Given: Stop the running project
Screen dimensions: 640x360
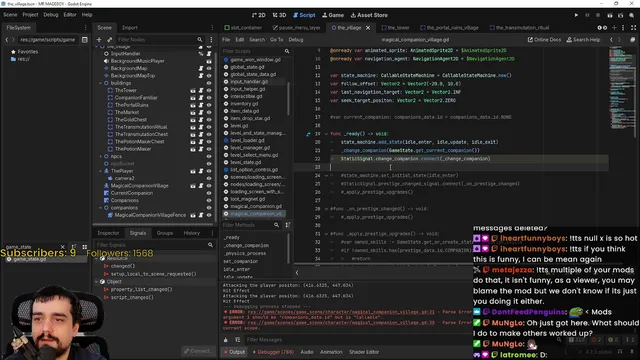Looking at the screenshot, I should pyautogui.click(x=598, y=15).
